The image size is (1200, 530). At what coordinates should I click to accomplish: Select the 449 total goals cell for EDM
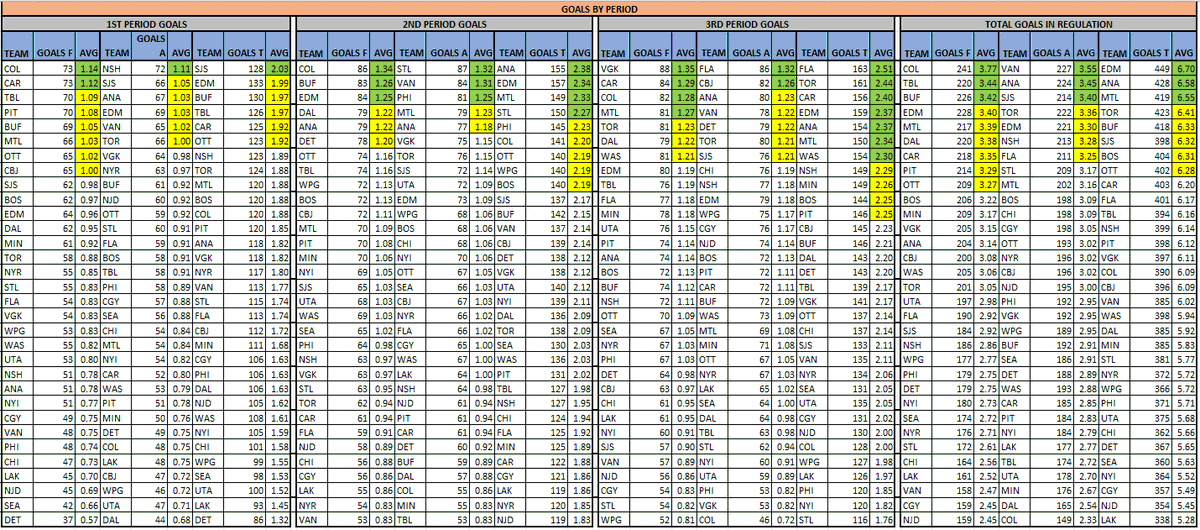click(x=1152, y=69)
